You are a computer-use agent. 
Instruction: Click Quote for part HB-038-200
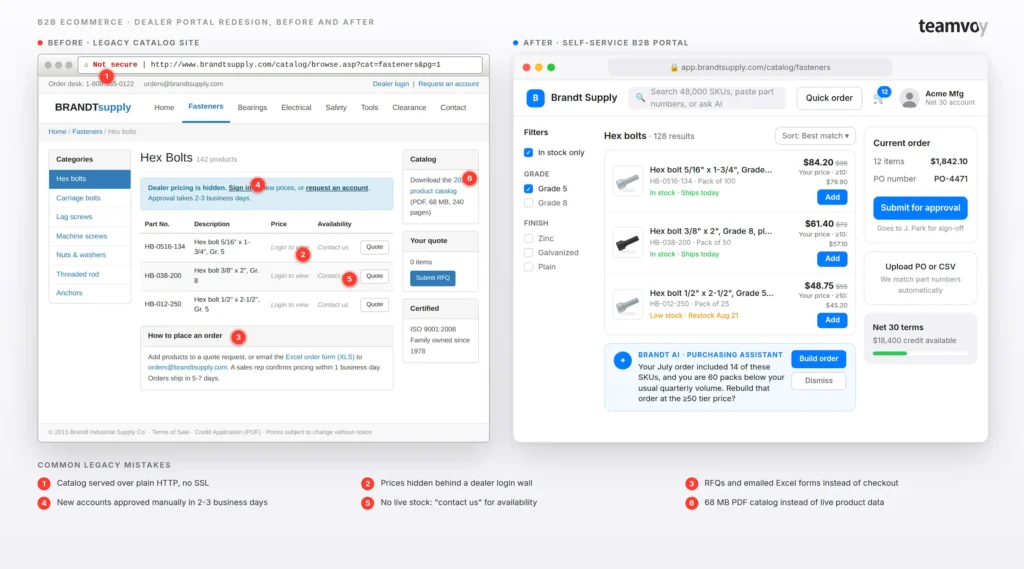[x=374, y=276]
